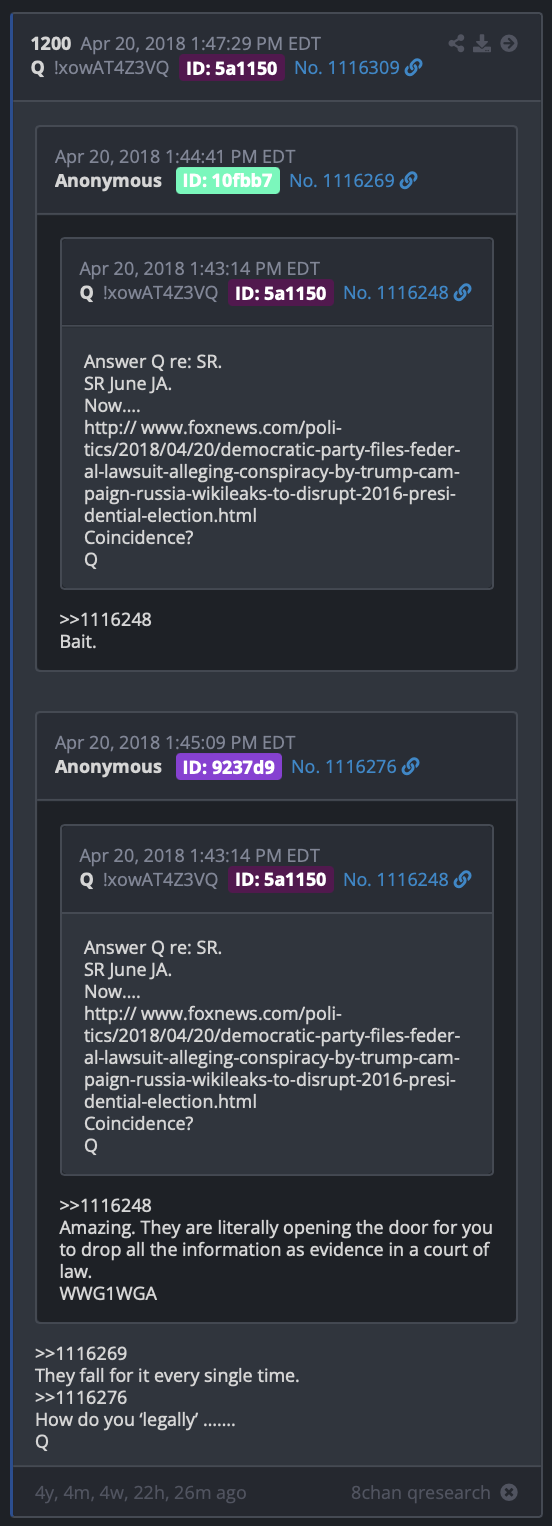Click the arrow circle icon on post 1200
Screen dimensions: 552x1526
point(509,43)
